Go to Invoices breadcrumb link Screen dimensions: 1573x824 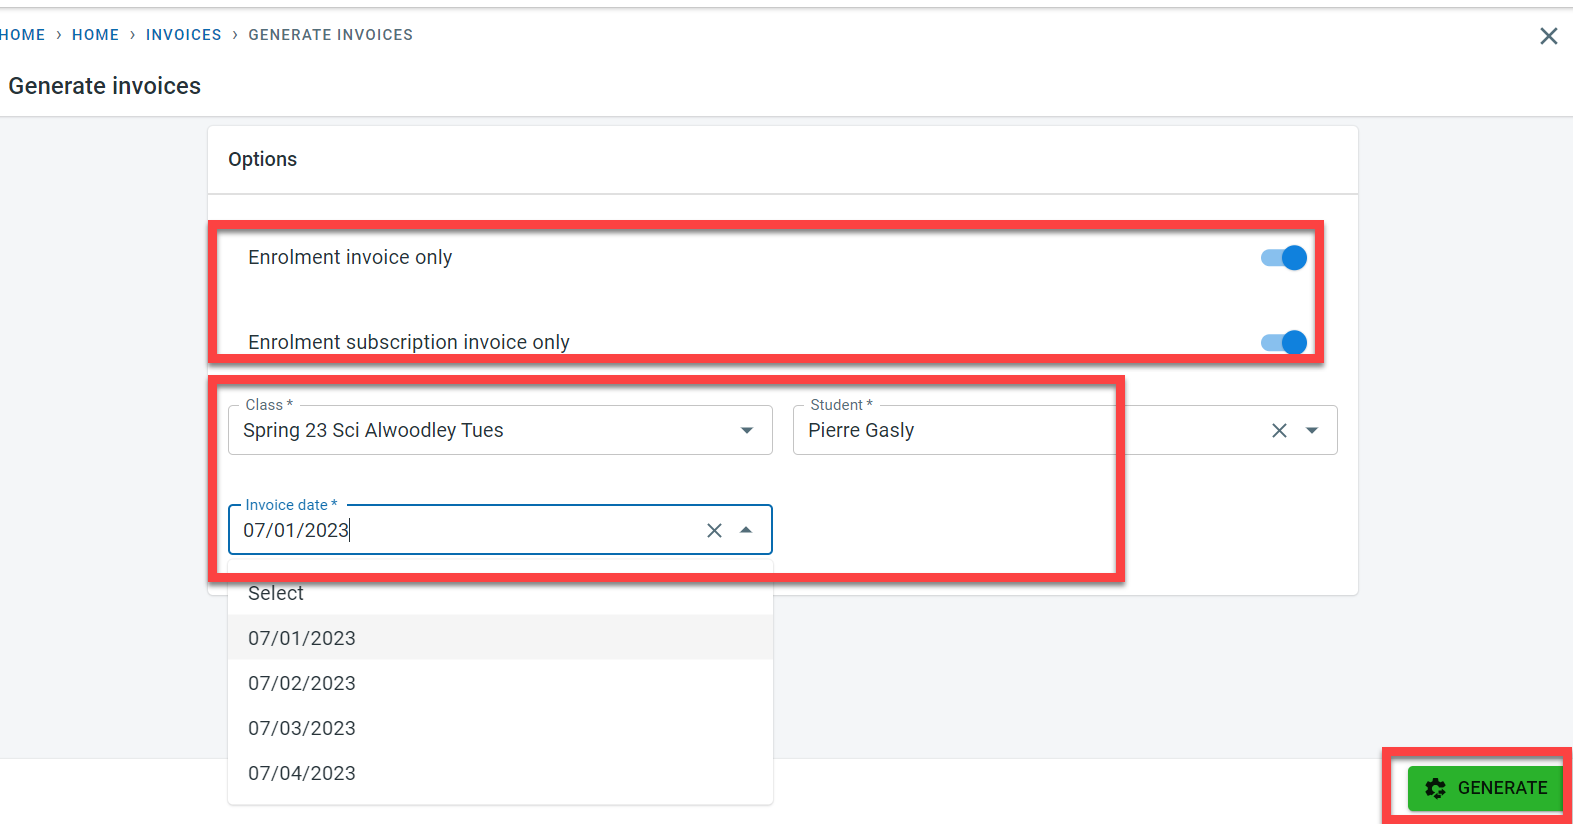pos(184,35)
